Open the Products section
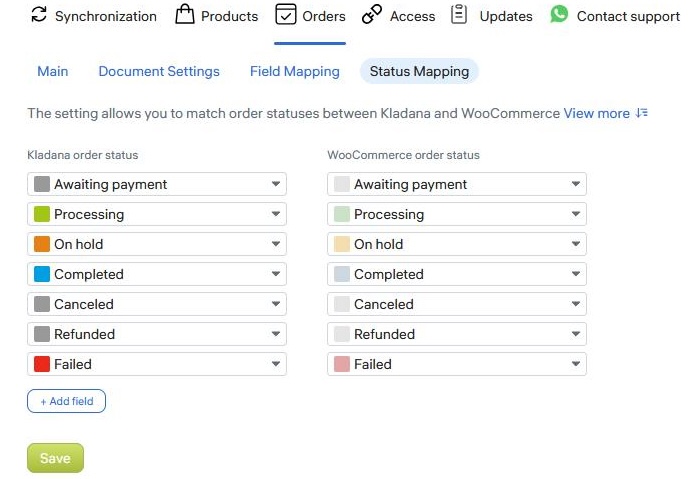 pyautogui.click(x=217, y=16)
